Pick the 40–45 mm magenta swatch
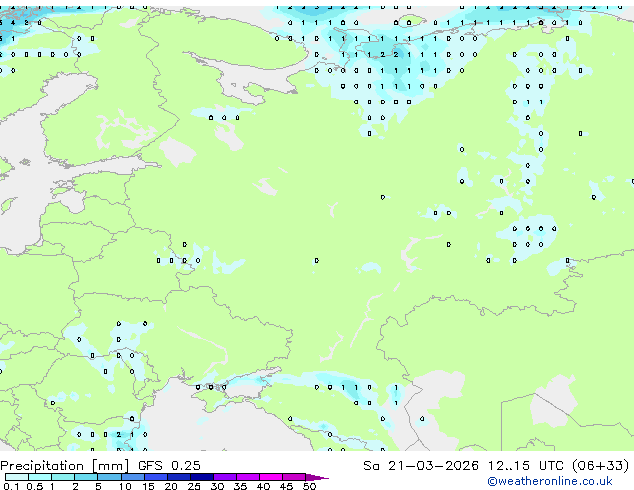Viewport: 634px width, 490px height. 271,477
